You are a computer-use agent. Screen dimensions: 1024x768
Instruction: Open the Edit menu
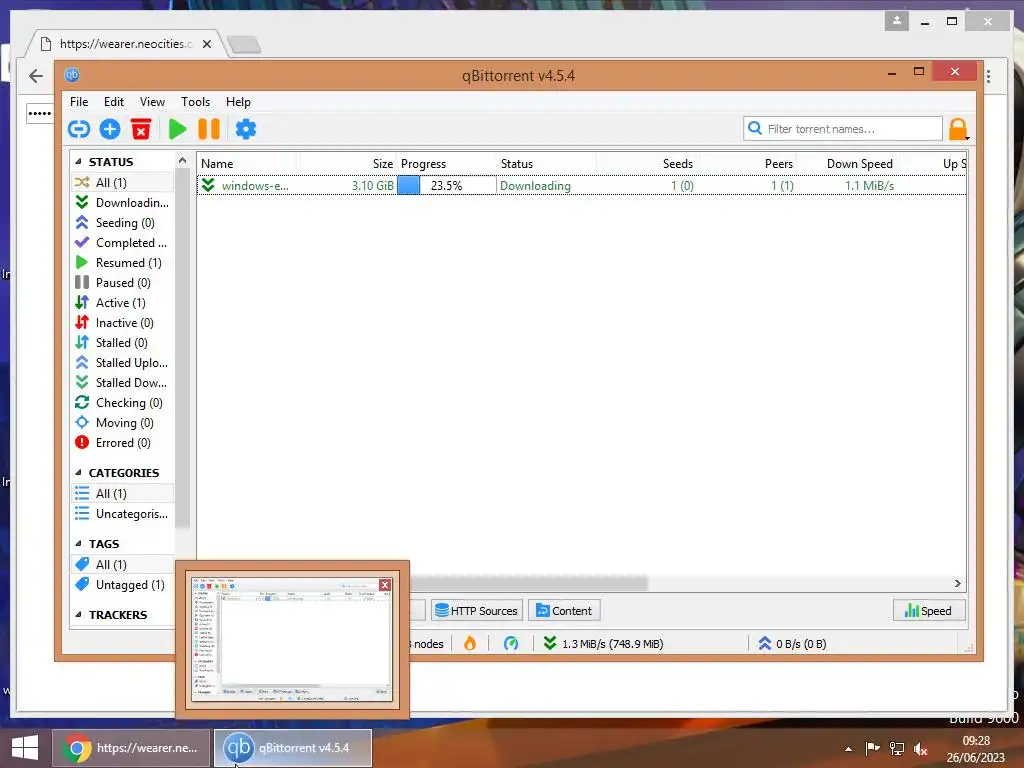tap(114, 102)
